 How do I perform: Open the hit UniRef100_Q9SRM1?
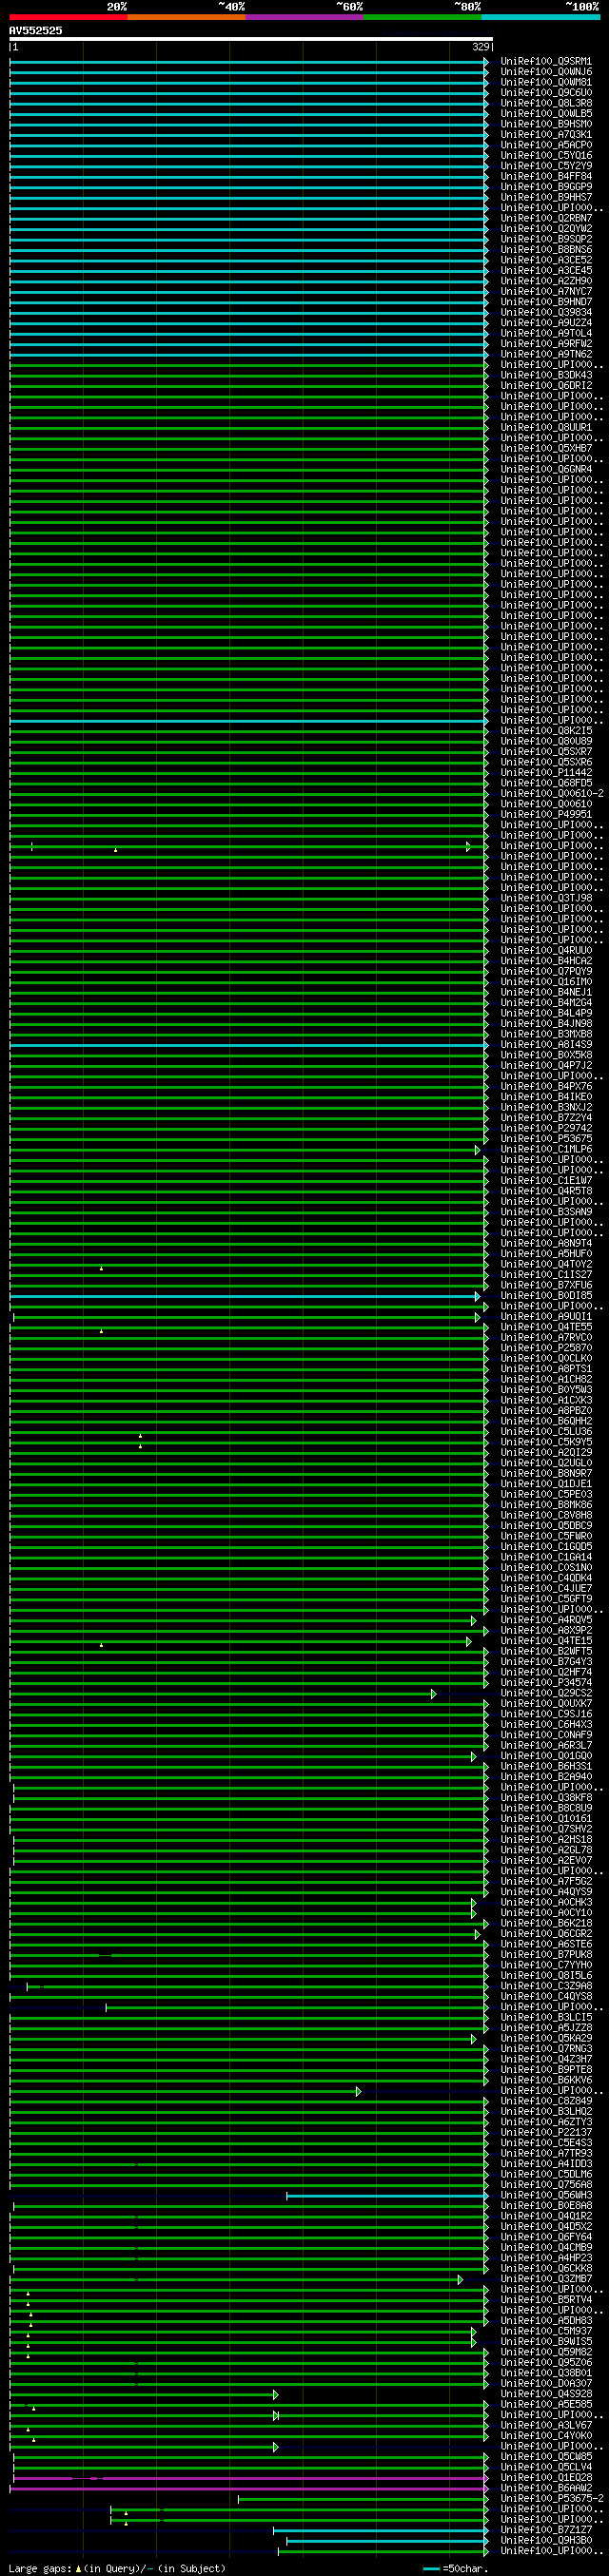point(546,62)
